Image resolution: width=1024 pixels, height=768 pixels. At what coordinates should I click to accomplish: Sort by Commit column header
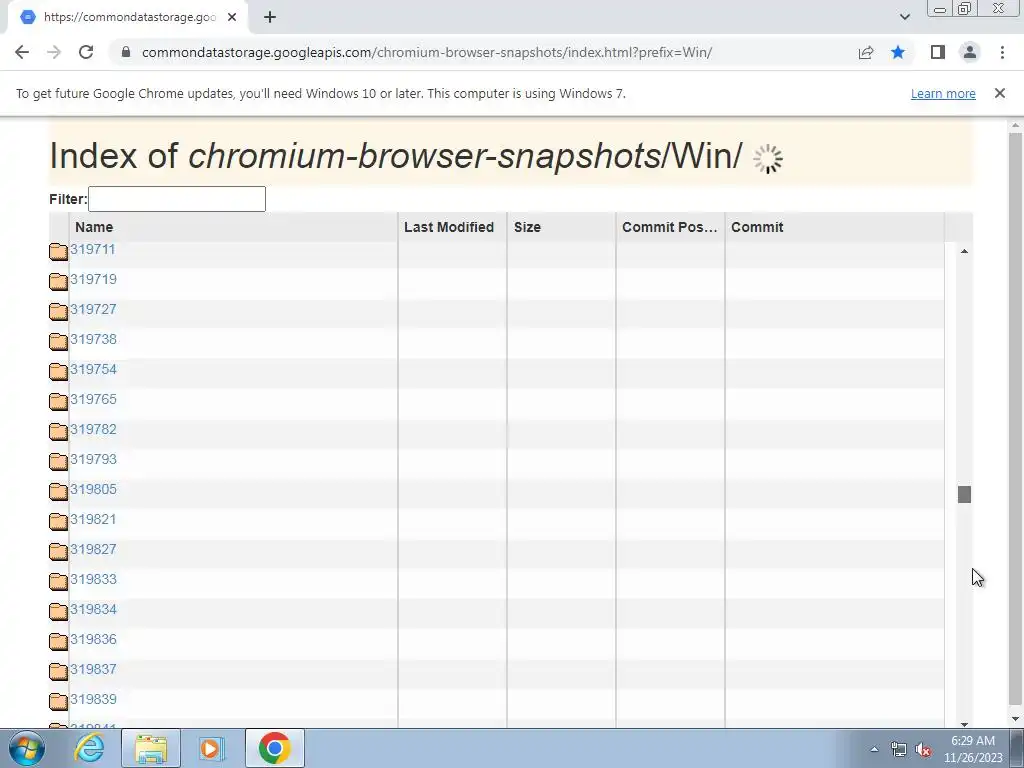835,227
